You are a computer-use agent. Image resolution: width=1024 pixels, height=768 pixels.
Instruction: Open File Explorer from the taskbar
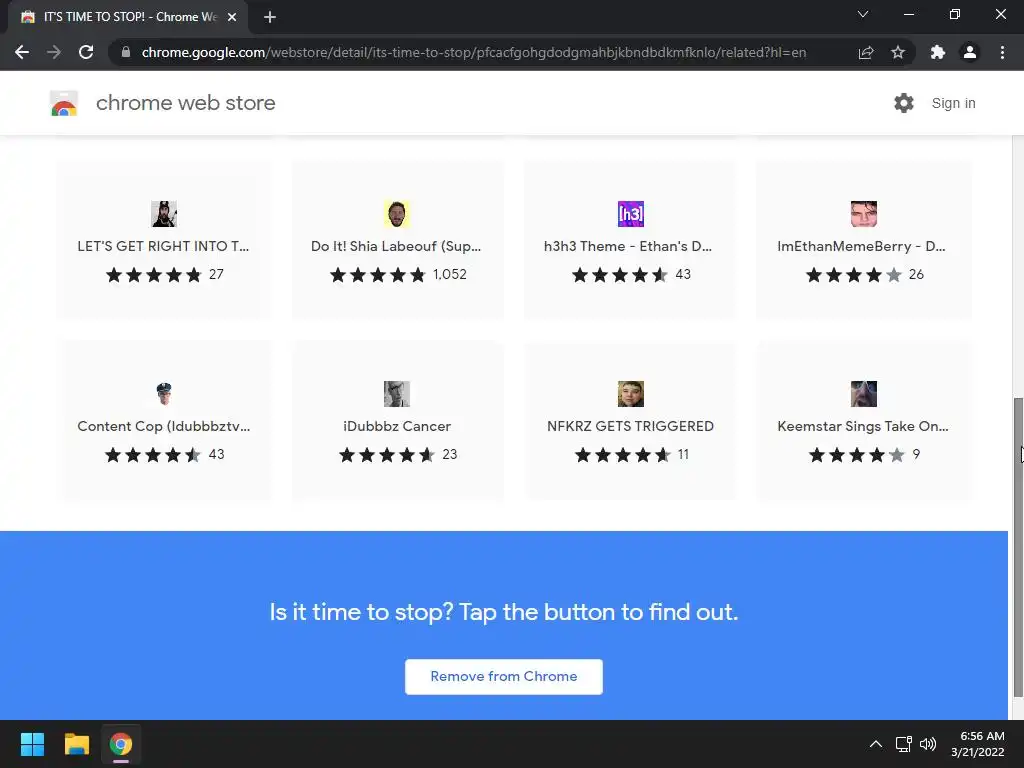(76, 744)
